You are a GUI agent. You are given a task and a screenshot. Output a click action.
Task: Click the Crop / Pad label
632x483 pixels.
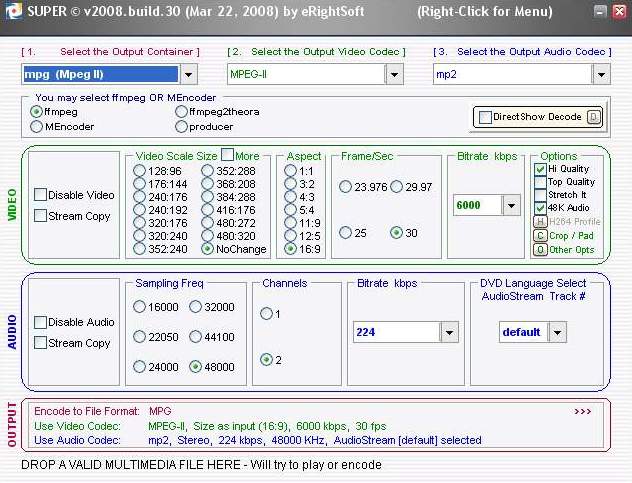pos(571,236)
